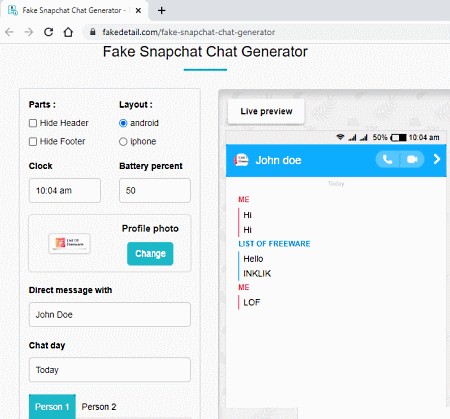Click the right chevron arrow beside video icon
The image size is (450, 419).
437,159
